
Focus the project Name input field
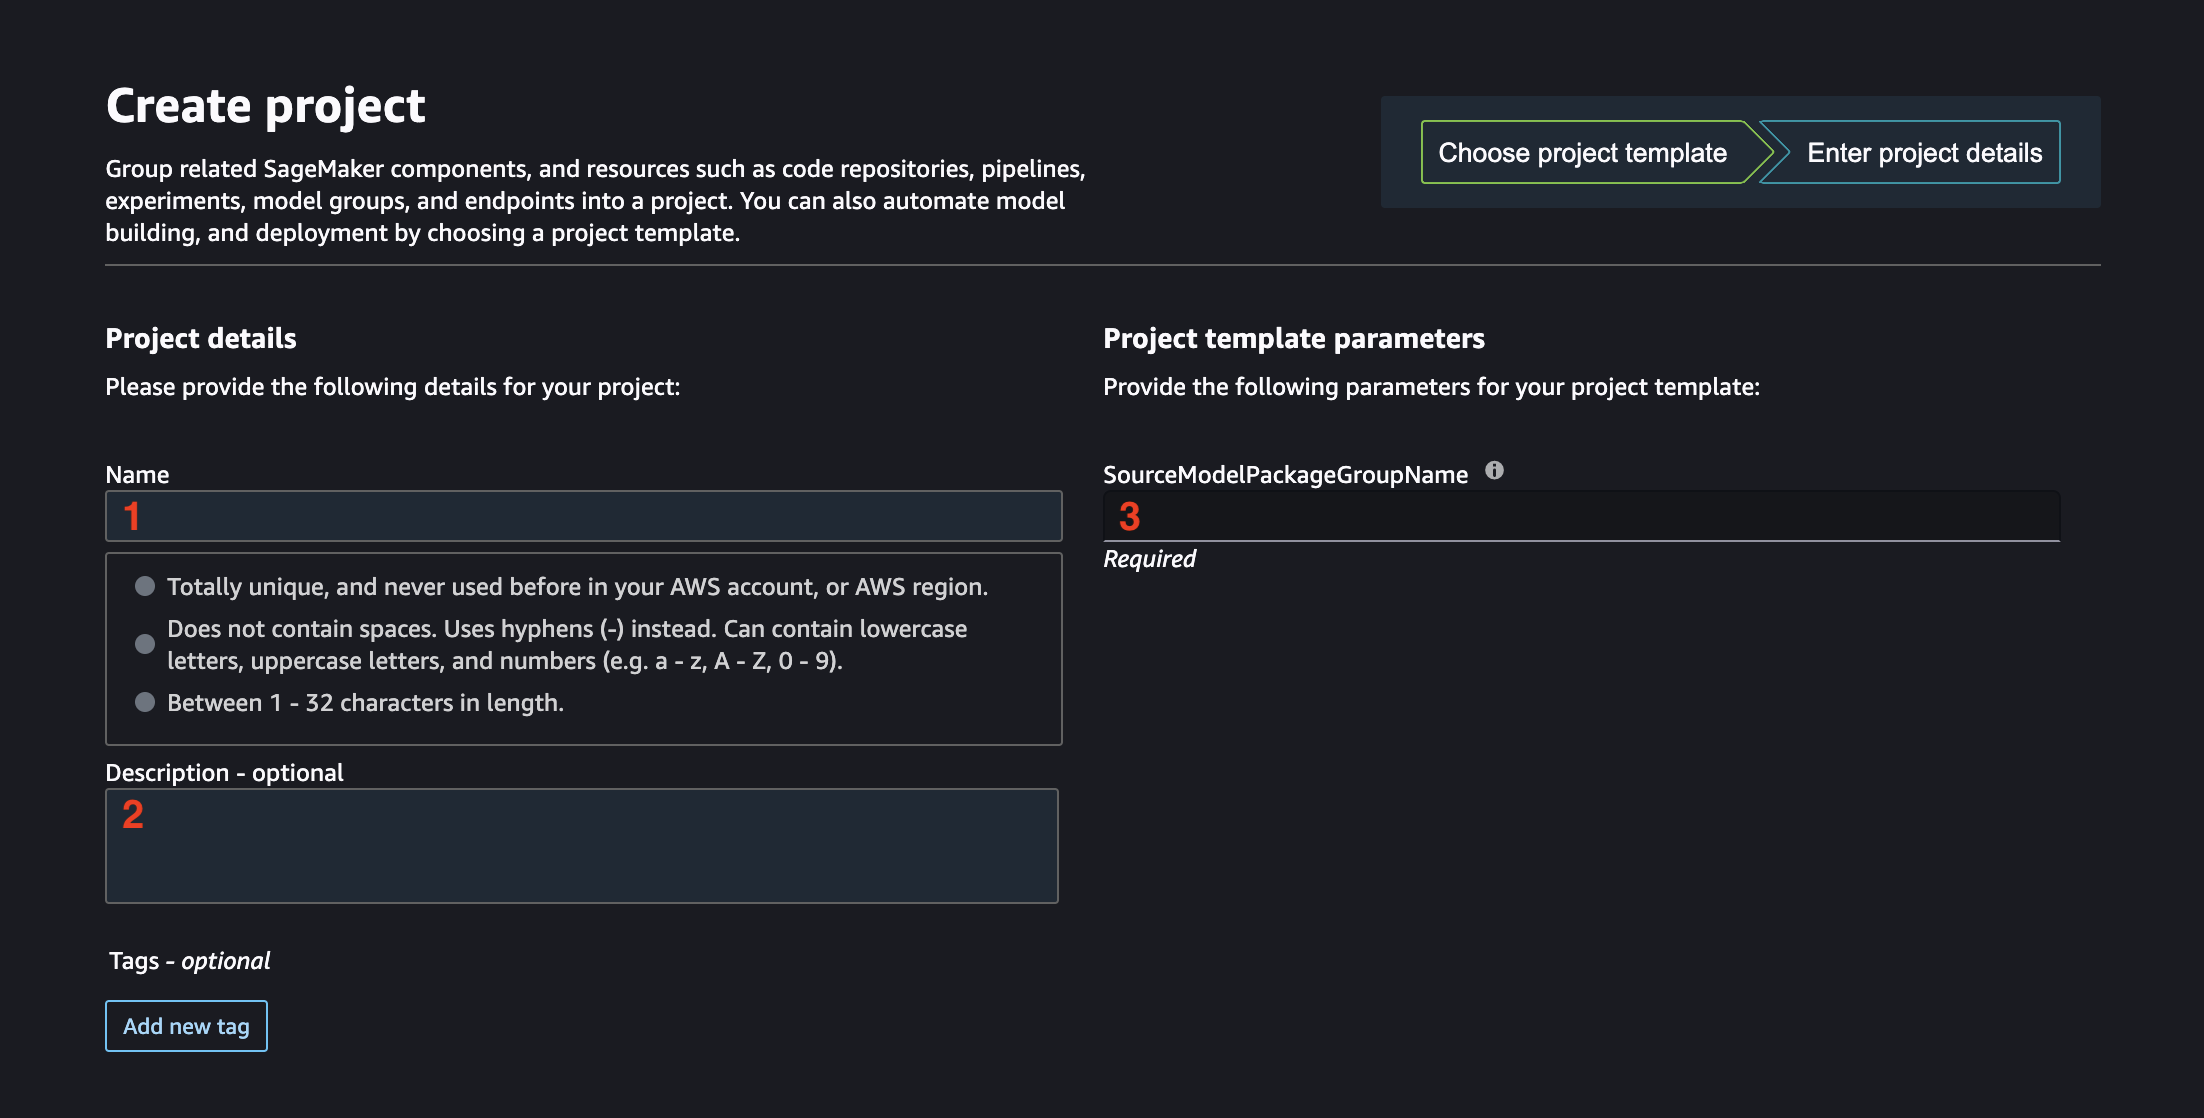[584, 516]
